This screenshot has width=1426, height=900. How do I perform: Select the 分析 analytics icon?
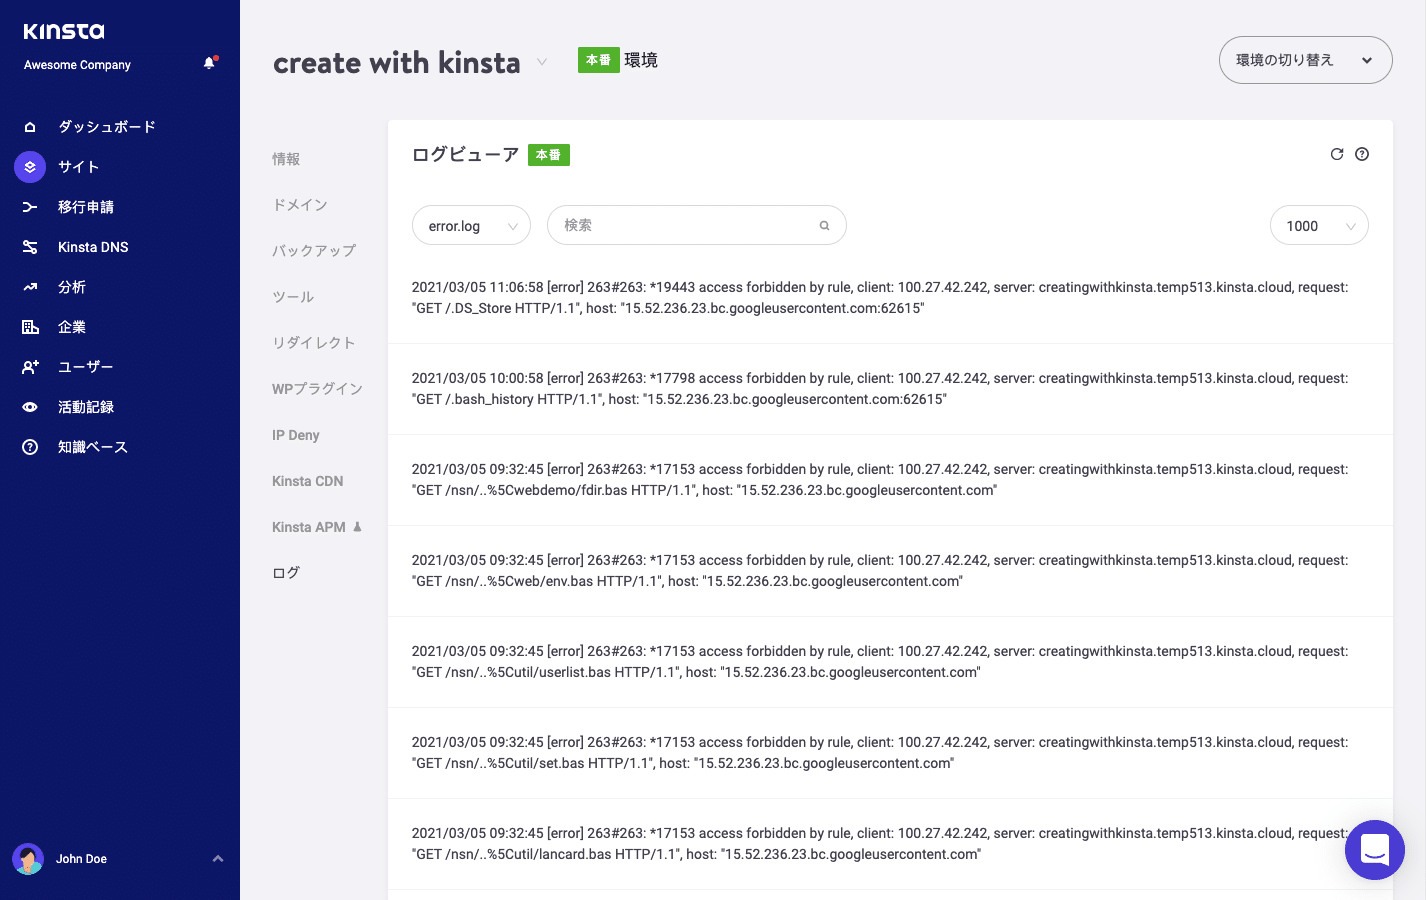click(29, 286)
